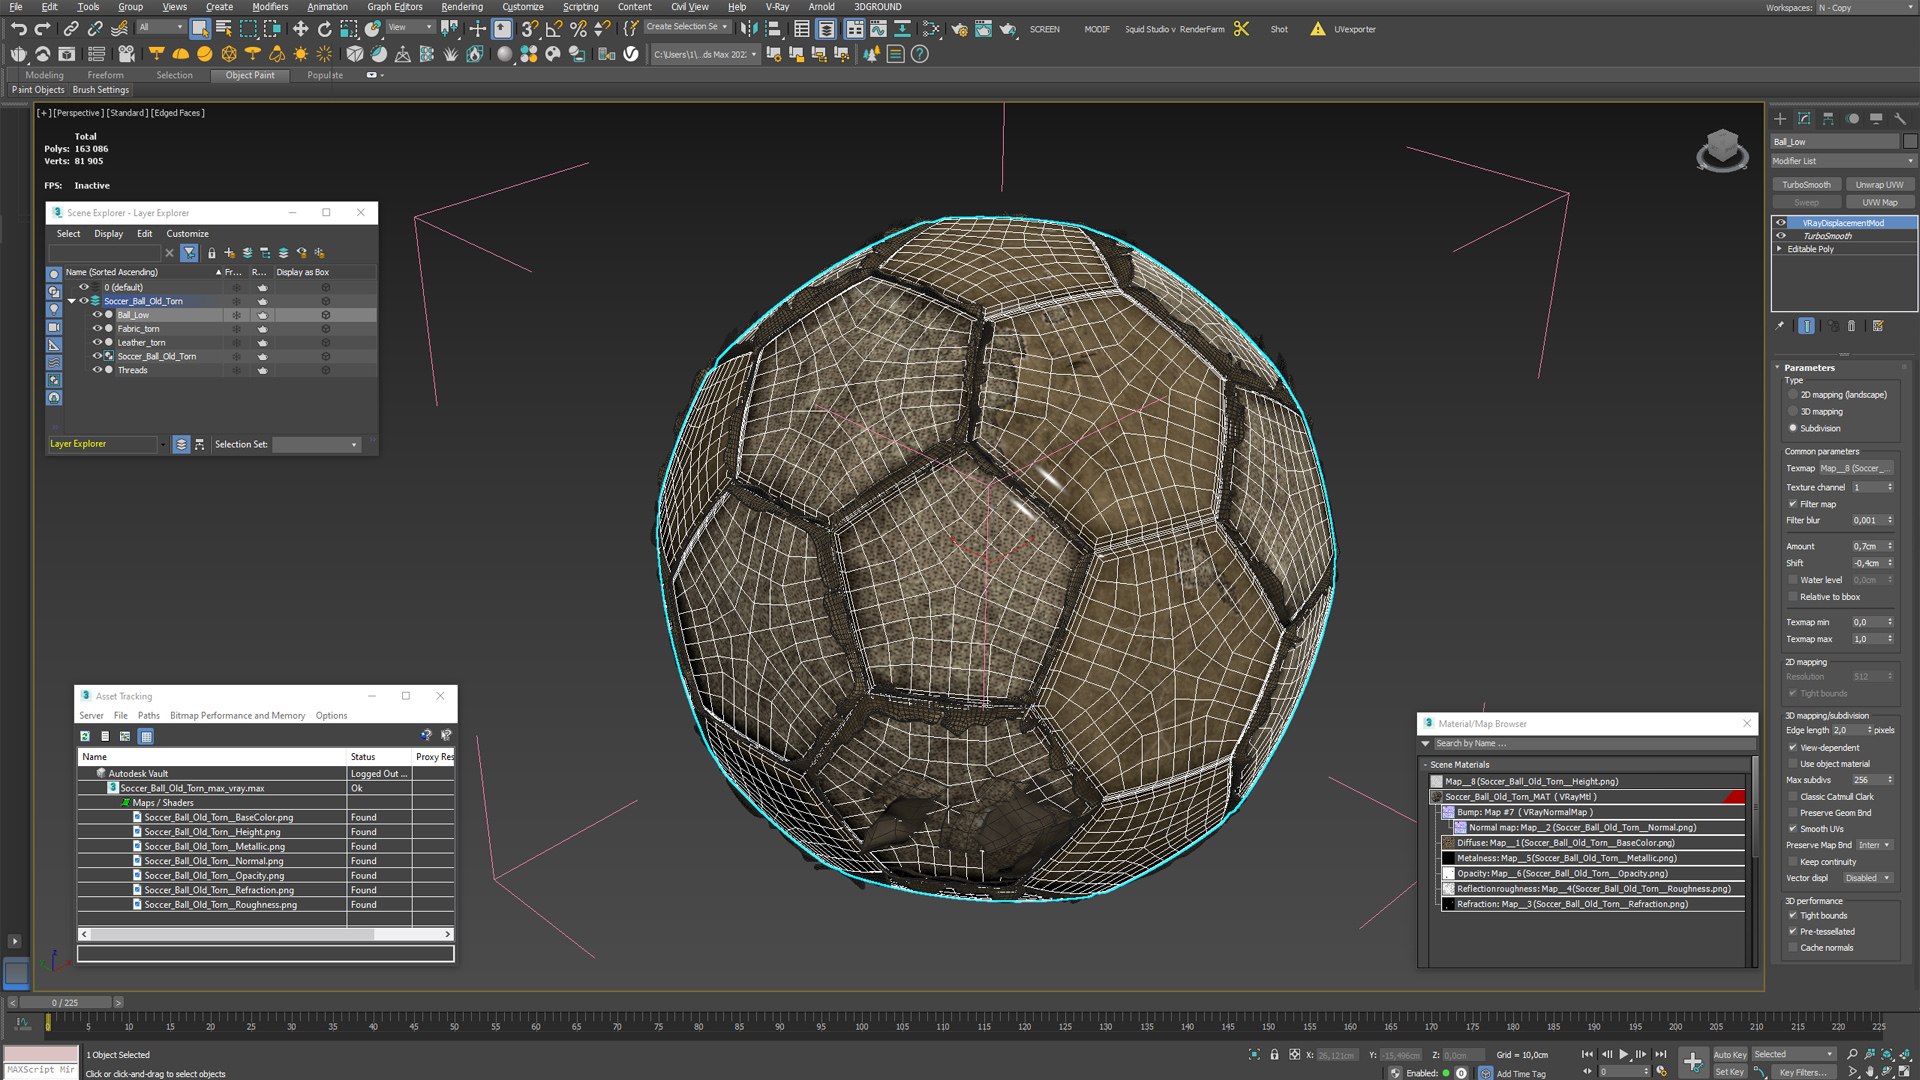This screenshot has width=1920, height=1080.
Task: Click the Configure Modifier Sets icon
Action: (x=1878, y=326)
